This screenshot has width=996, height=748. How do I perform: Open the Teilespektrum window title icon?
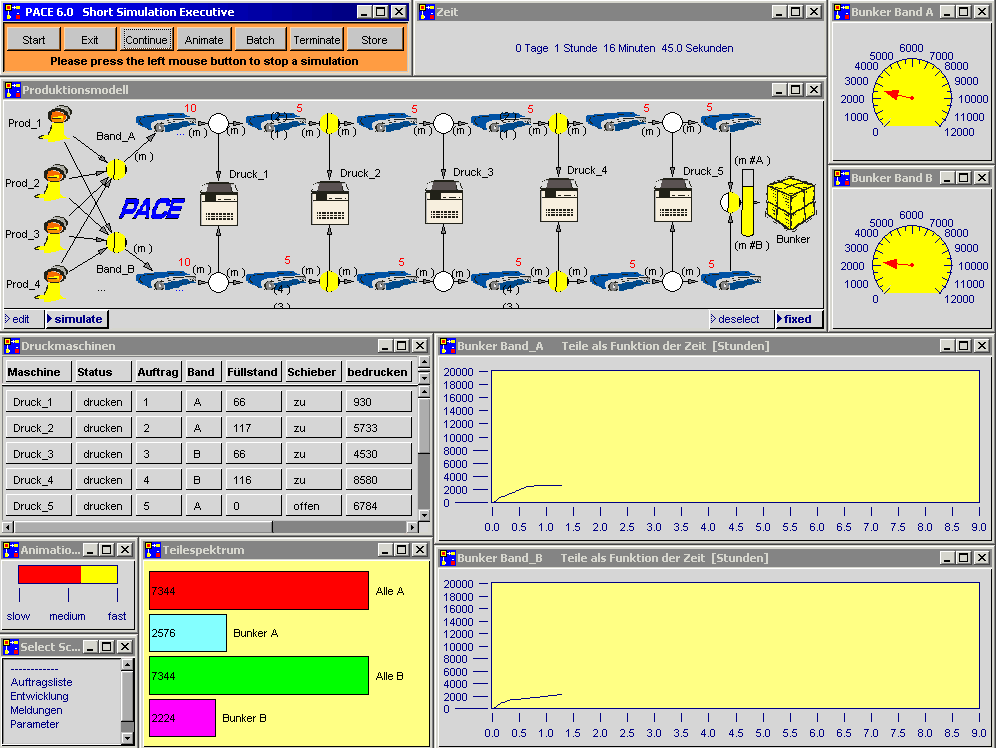click(152, 550)
